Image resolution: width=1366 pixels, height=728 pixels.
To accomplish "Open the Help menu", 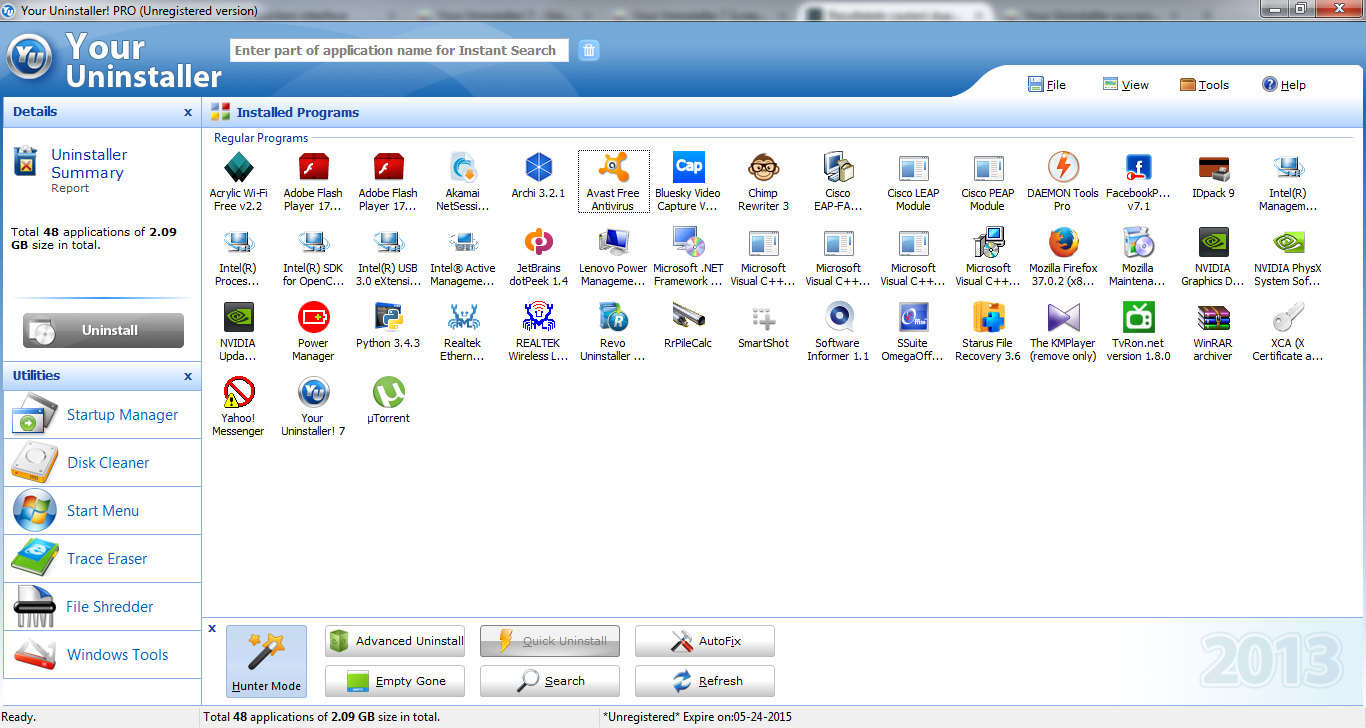I will point(1284,85).
